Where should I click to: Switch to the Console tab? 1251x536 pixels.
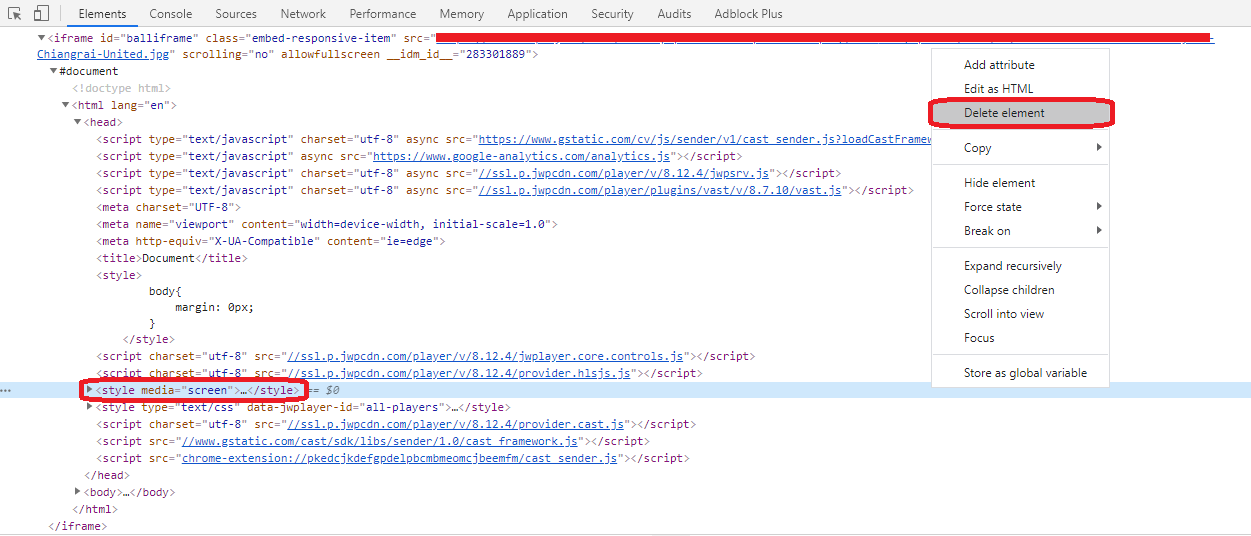[171, 14]
